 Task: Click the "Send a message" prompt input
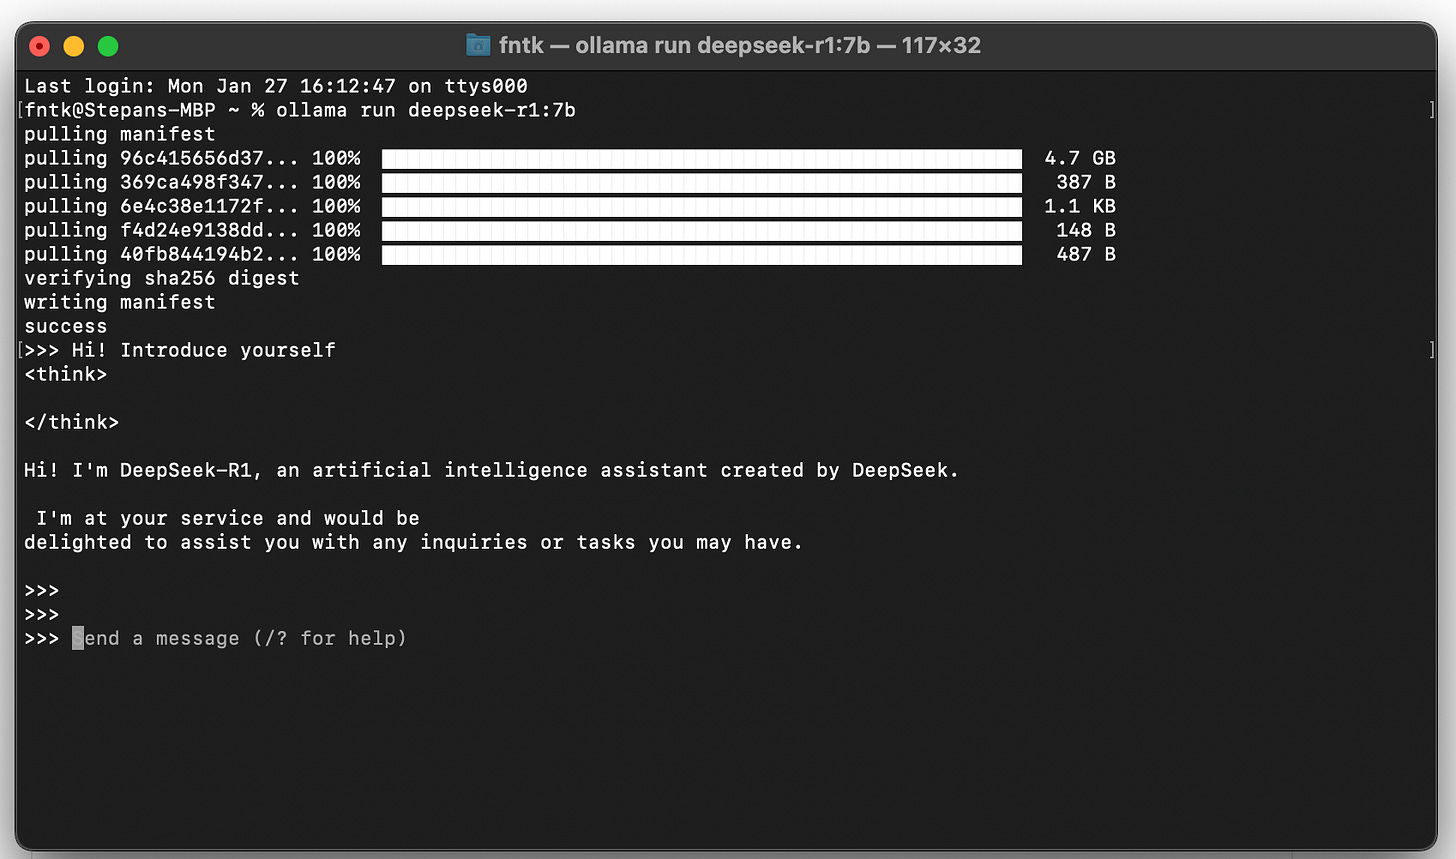240,638
